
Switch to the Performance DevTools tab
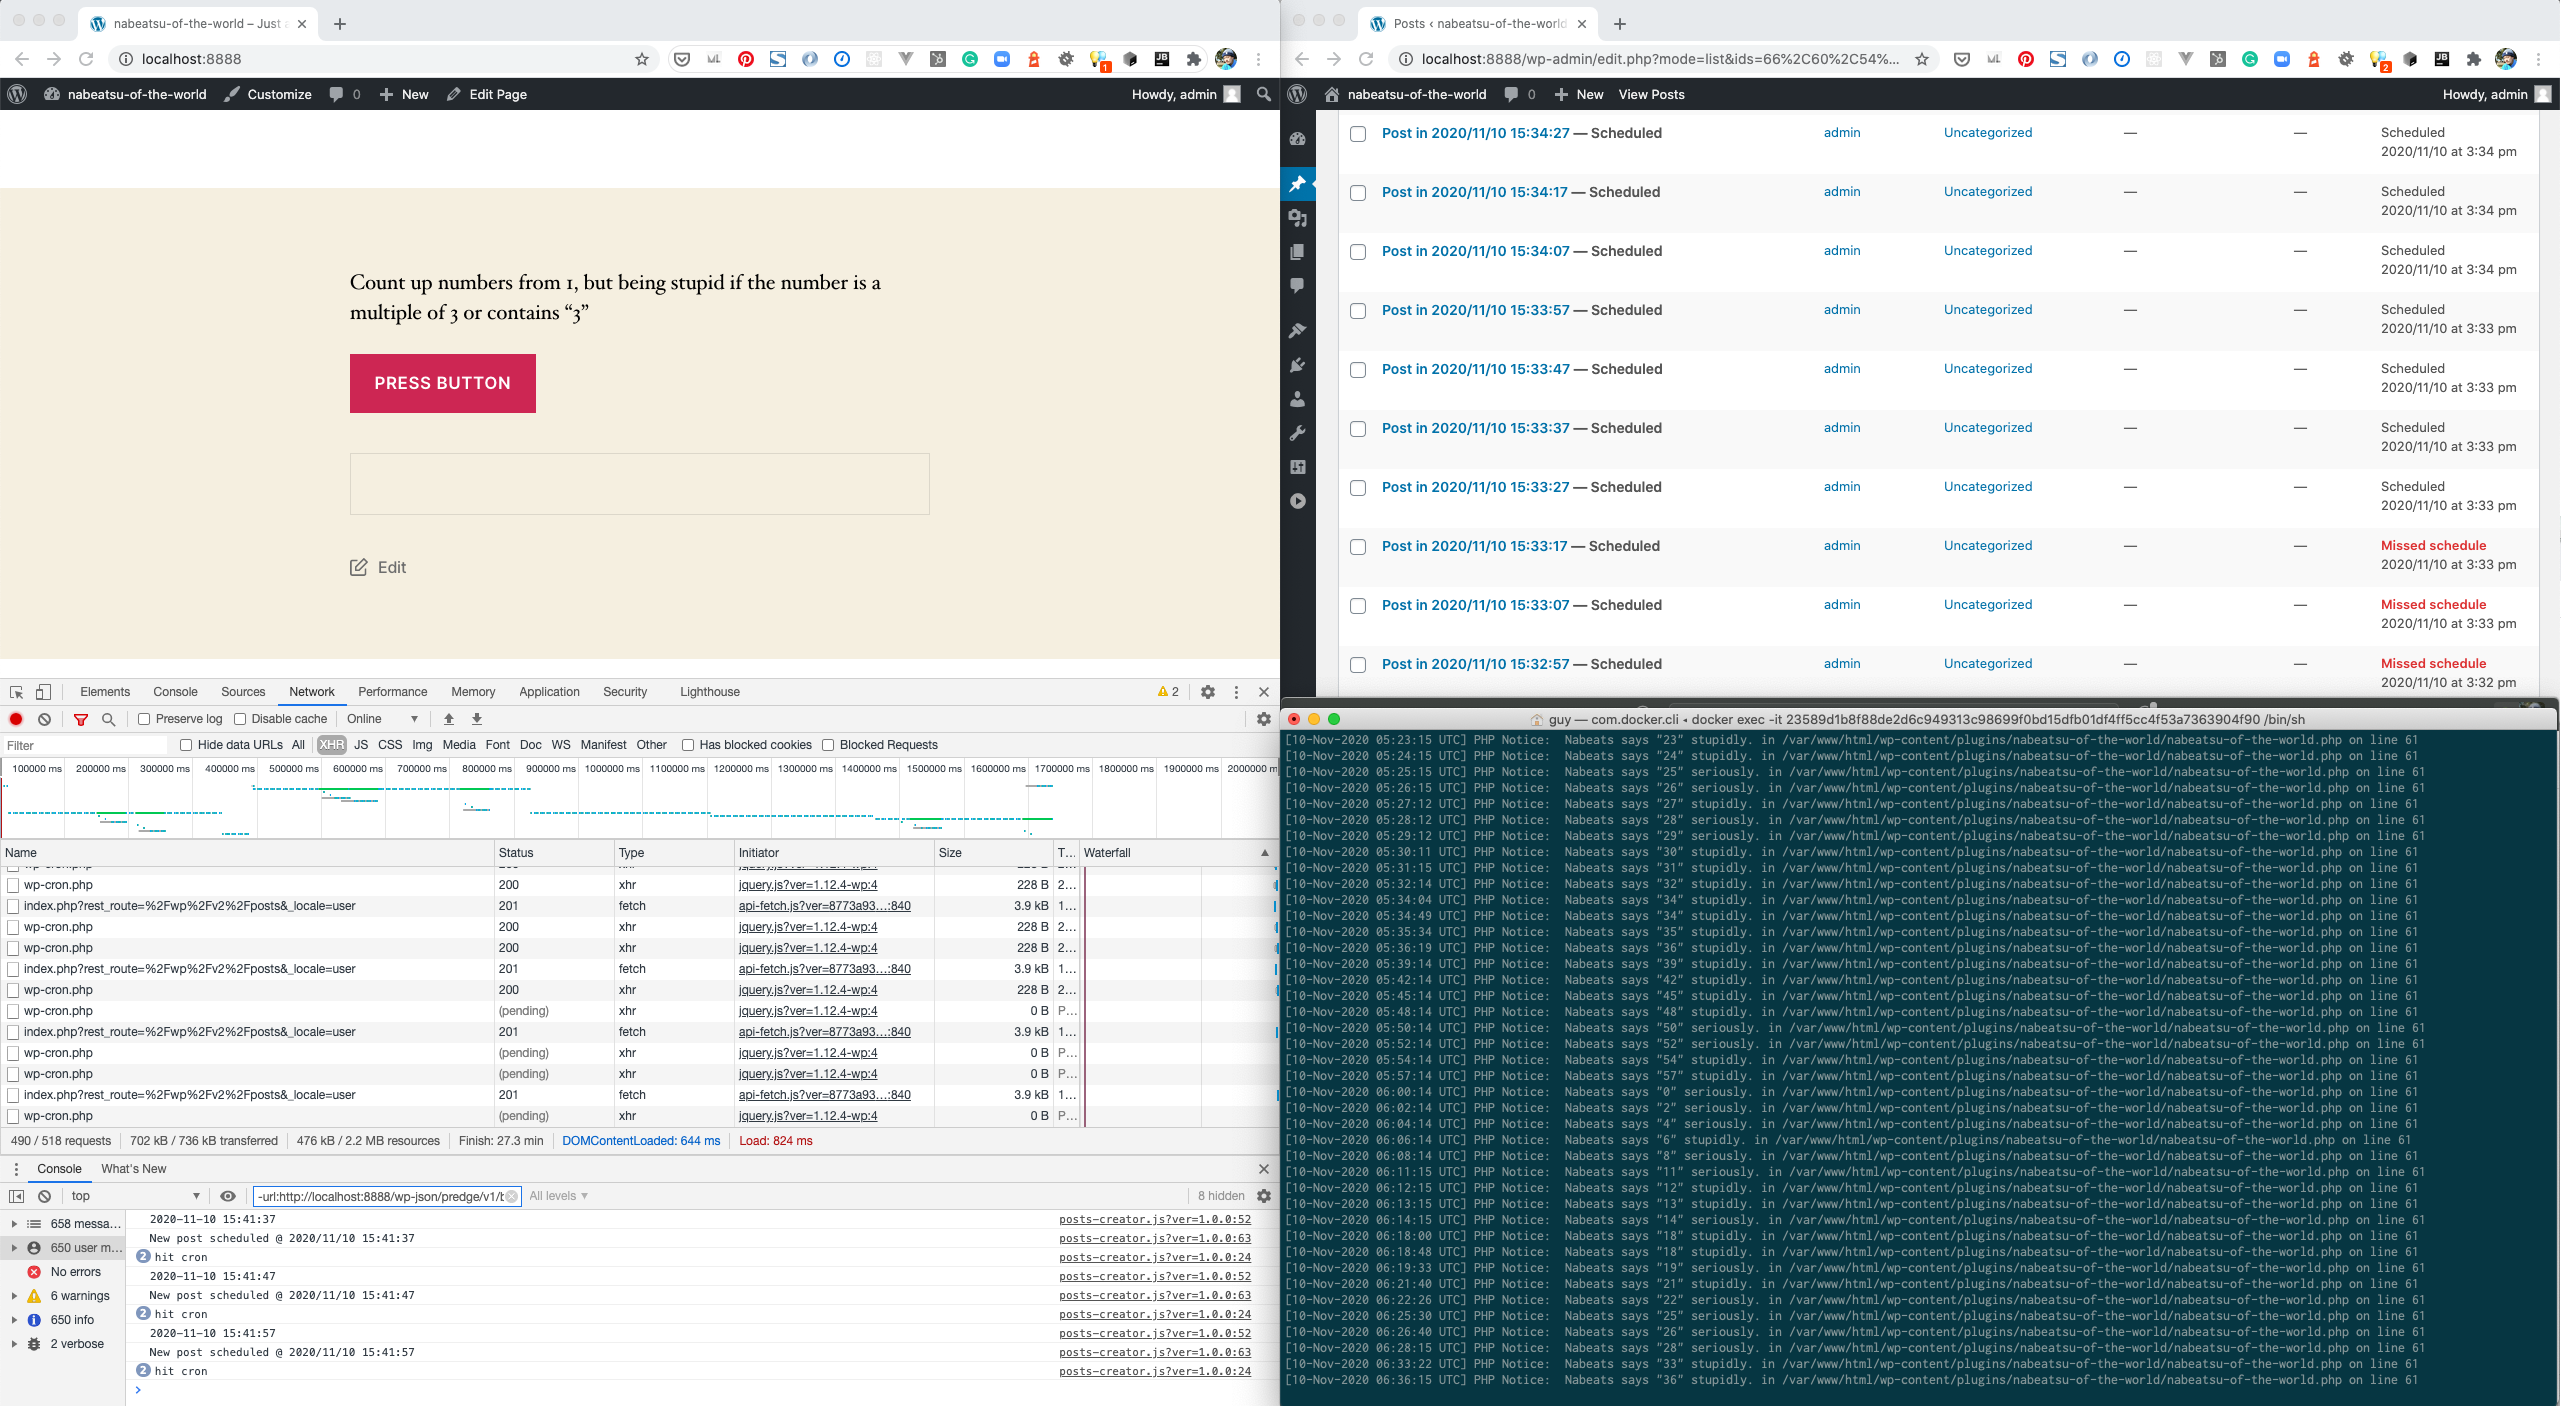[x=392, y=692]
